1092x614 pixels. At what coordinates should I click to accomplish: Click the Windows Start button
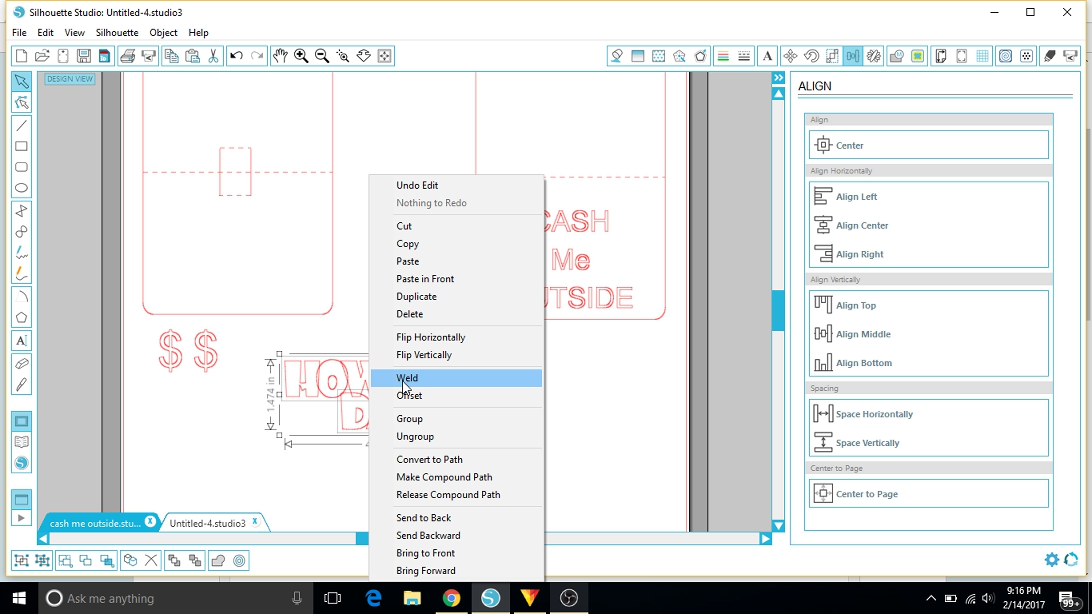(x=20, y=598)
